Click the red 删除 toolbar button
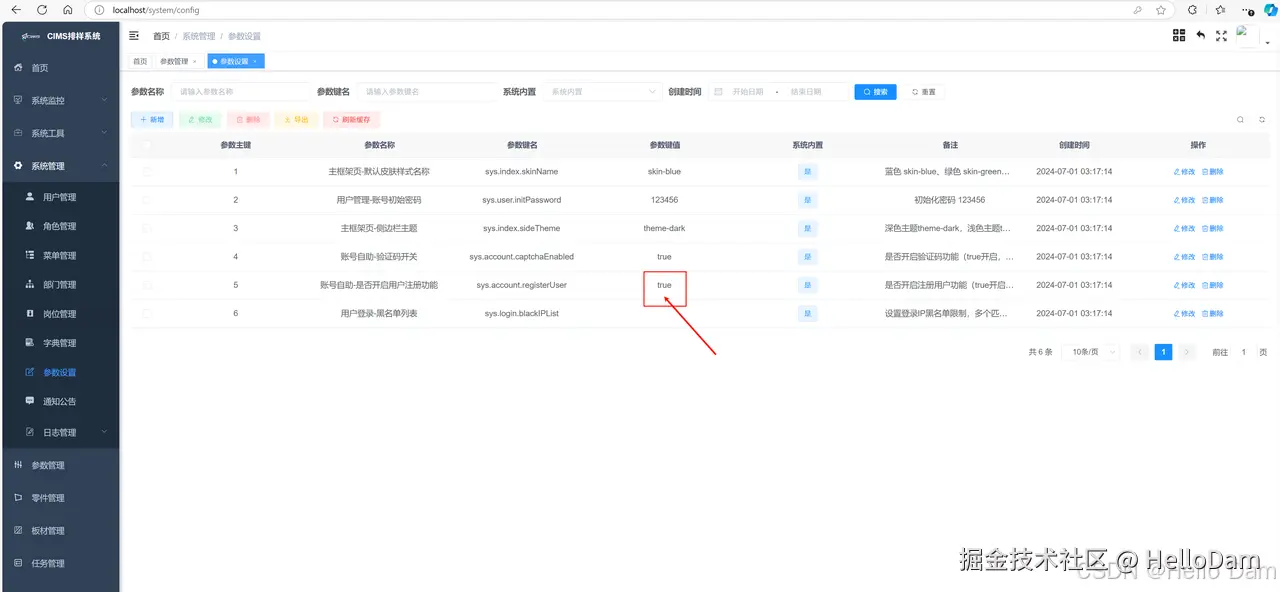 pyautogui.click(x=248, y=119)
